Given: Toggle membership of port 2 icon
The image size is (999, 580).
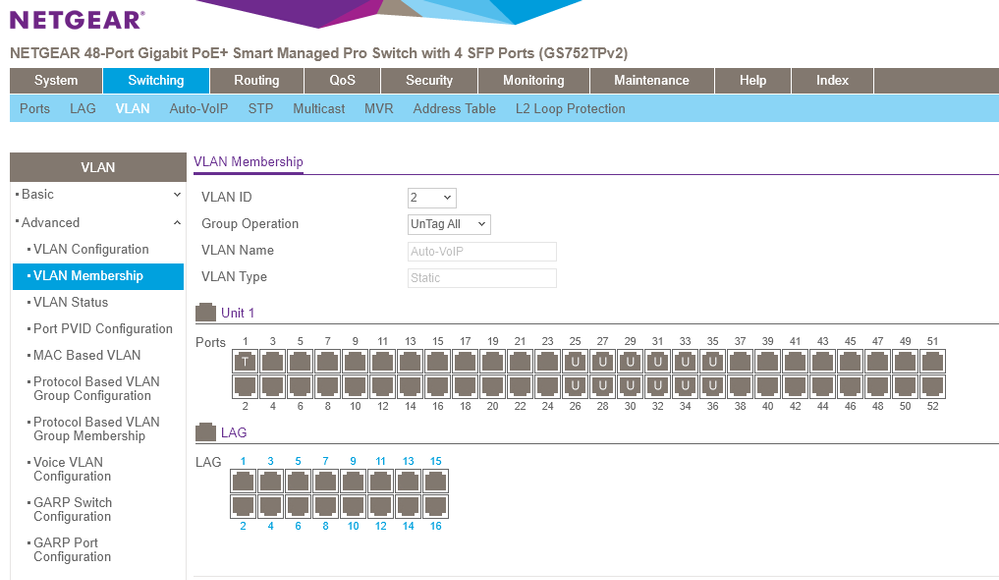Looking at the screenshot, I should pos(245,386).
